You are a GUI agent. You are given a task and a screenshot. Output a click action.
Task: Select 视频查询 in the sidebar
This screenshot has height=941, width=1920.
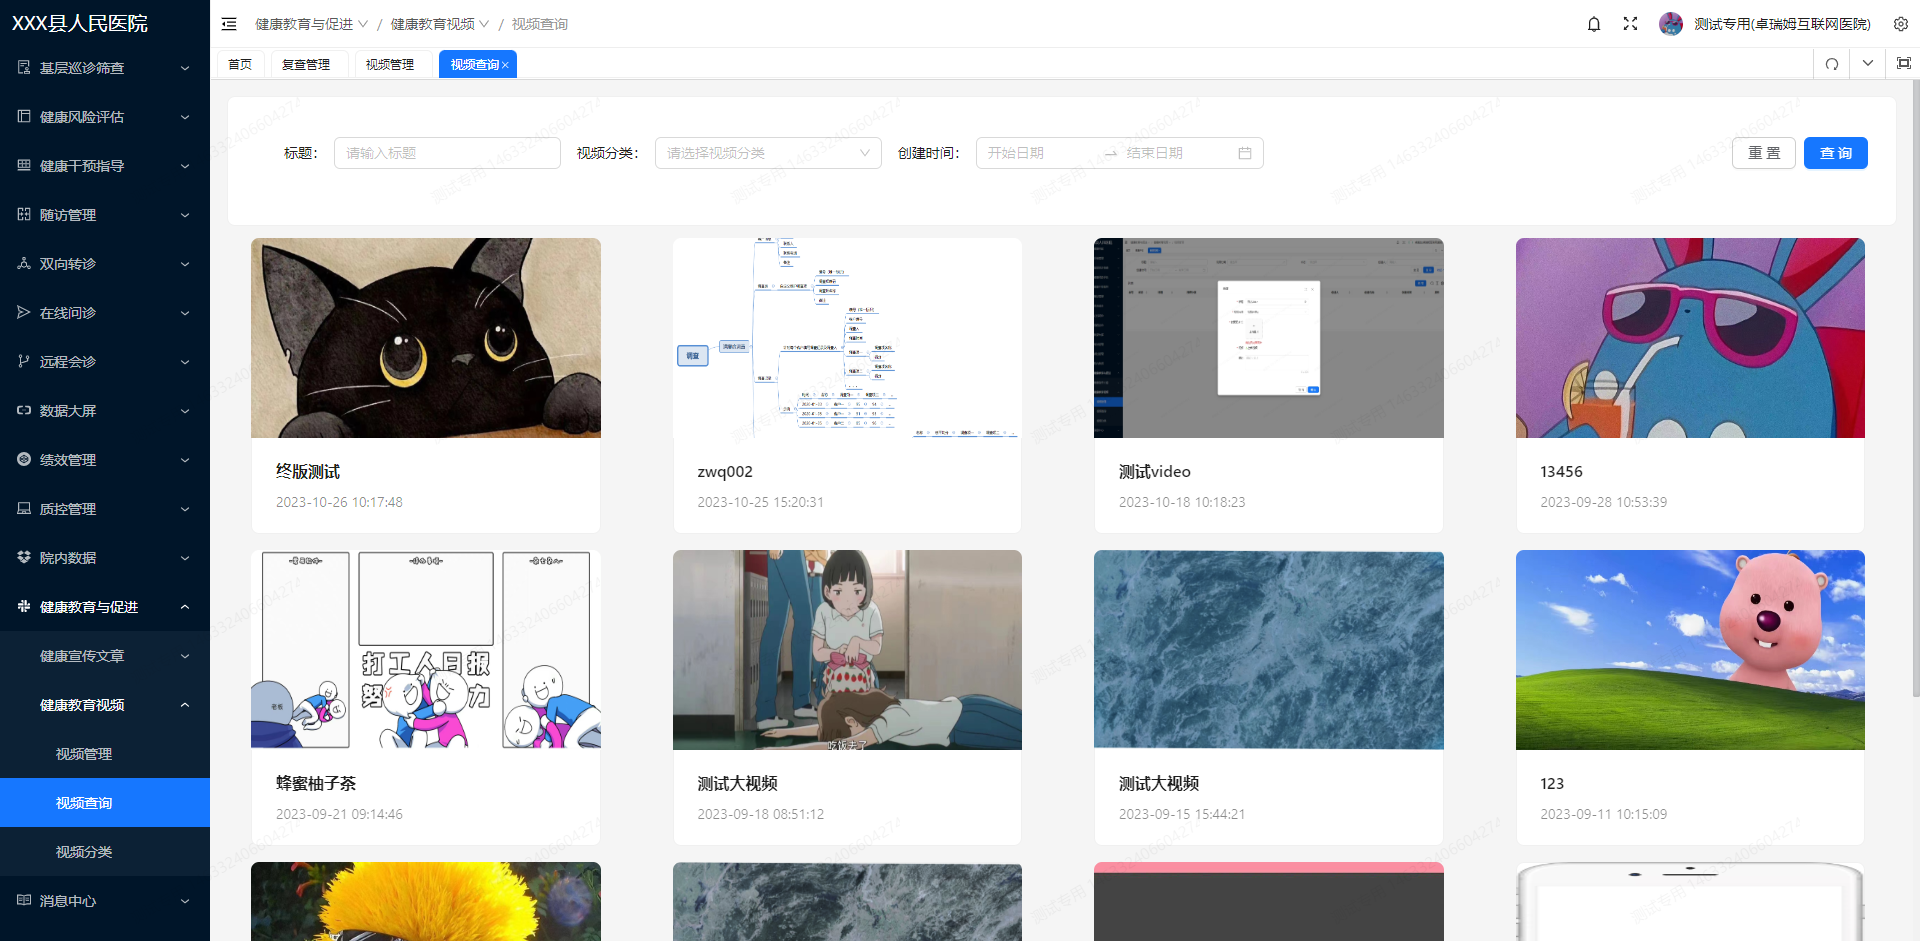point(105,803)
